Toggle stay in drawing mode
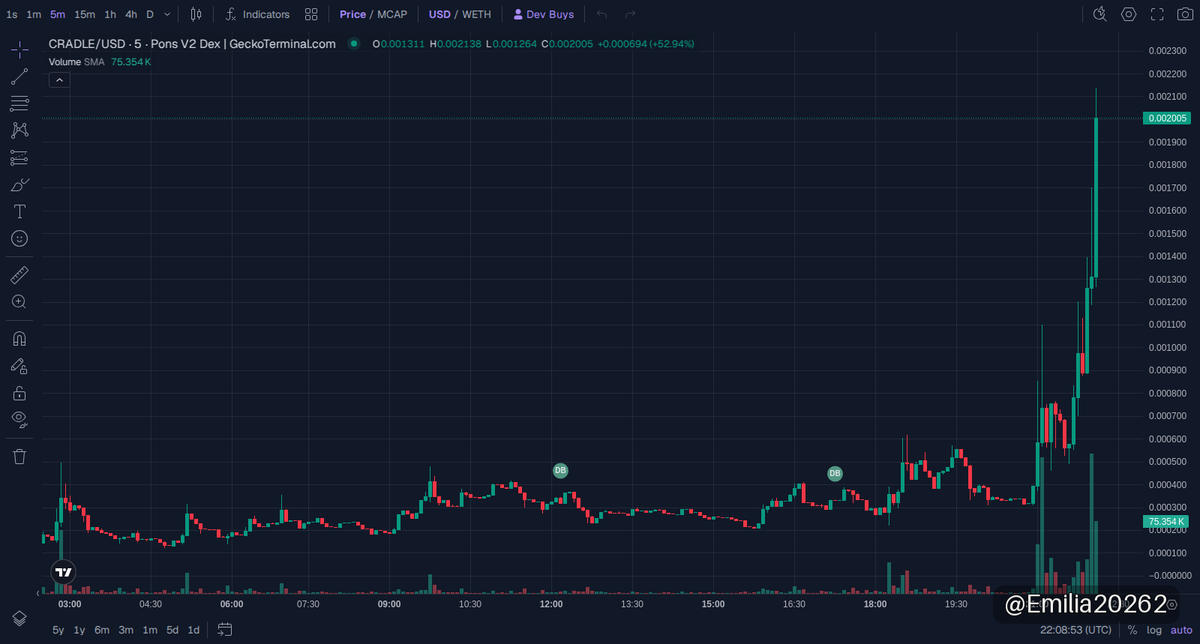Viewport: 1200px width, 644px height. [x=19, y=366]
